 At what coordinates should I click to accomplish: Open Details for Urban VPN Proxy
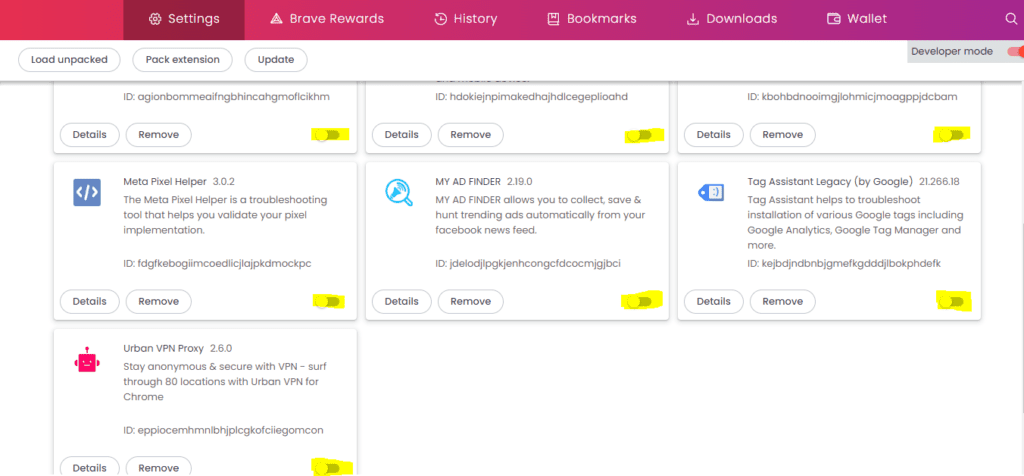pos(89,466)
